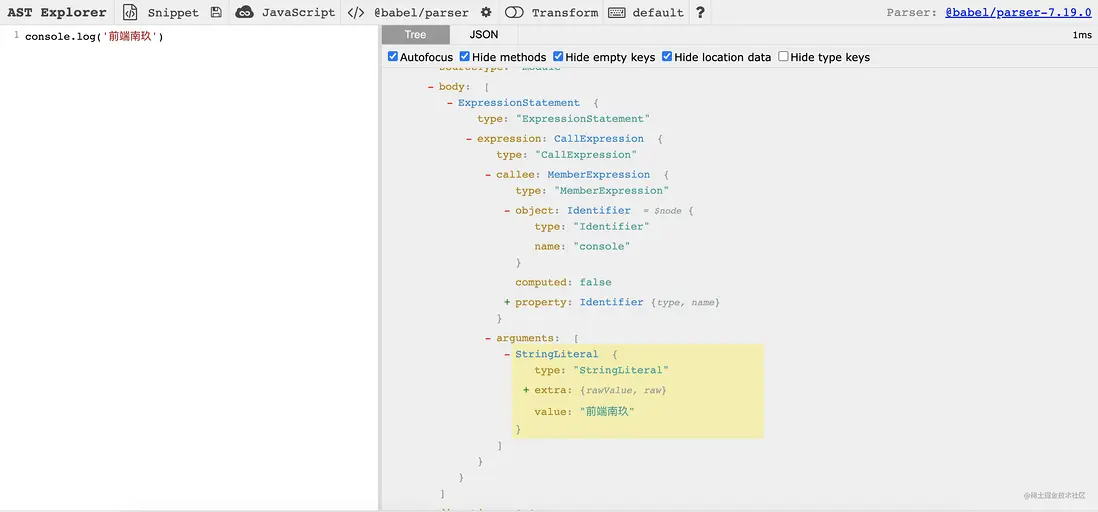Toggle the Transform switch

click(515, 13)
